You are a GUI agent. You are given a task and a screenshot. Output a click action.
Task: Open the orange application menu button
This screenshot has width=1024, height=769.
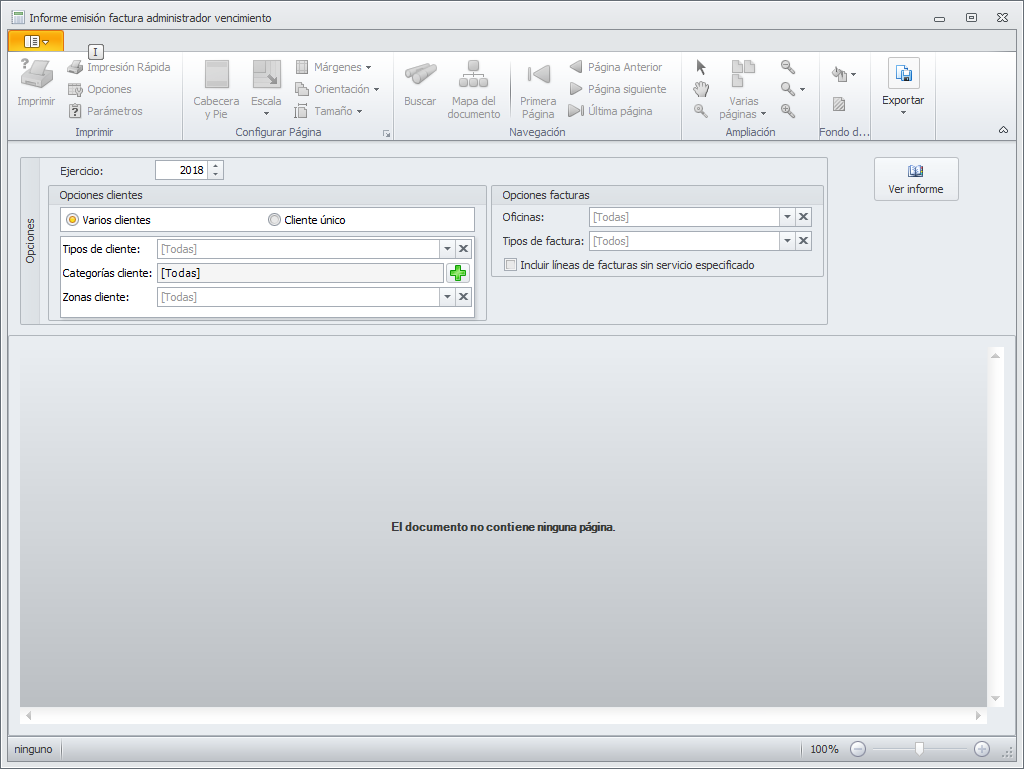[x=36, y=41]
